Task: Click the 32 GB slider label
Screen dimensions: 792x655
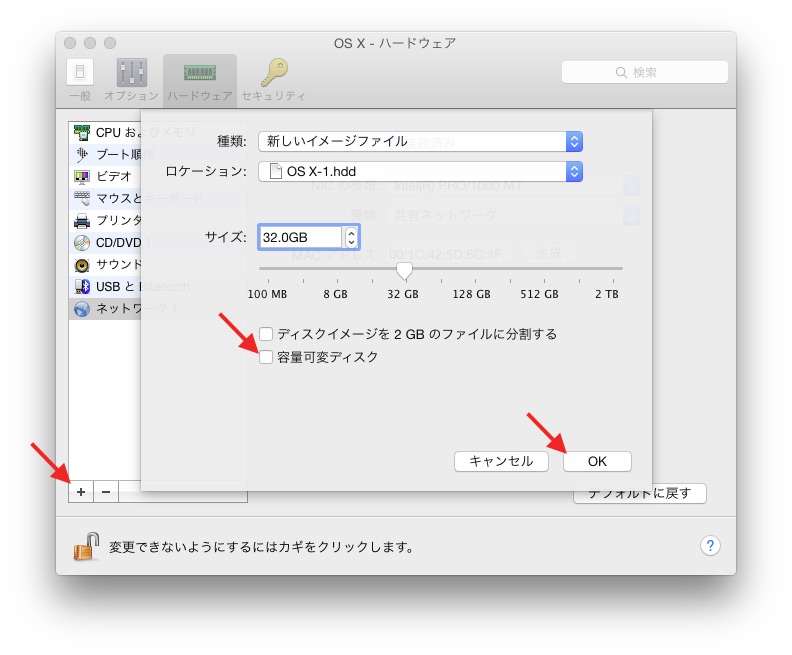Action: pyautogui.click(x=403, y=294)
